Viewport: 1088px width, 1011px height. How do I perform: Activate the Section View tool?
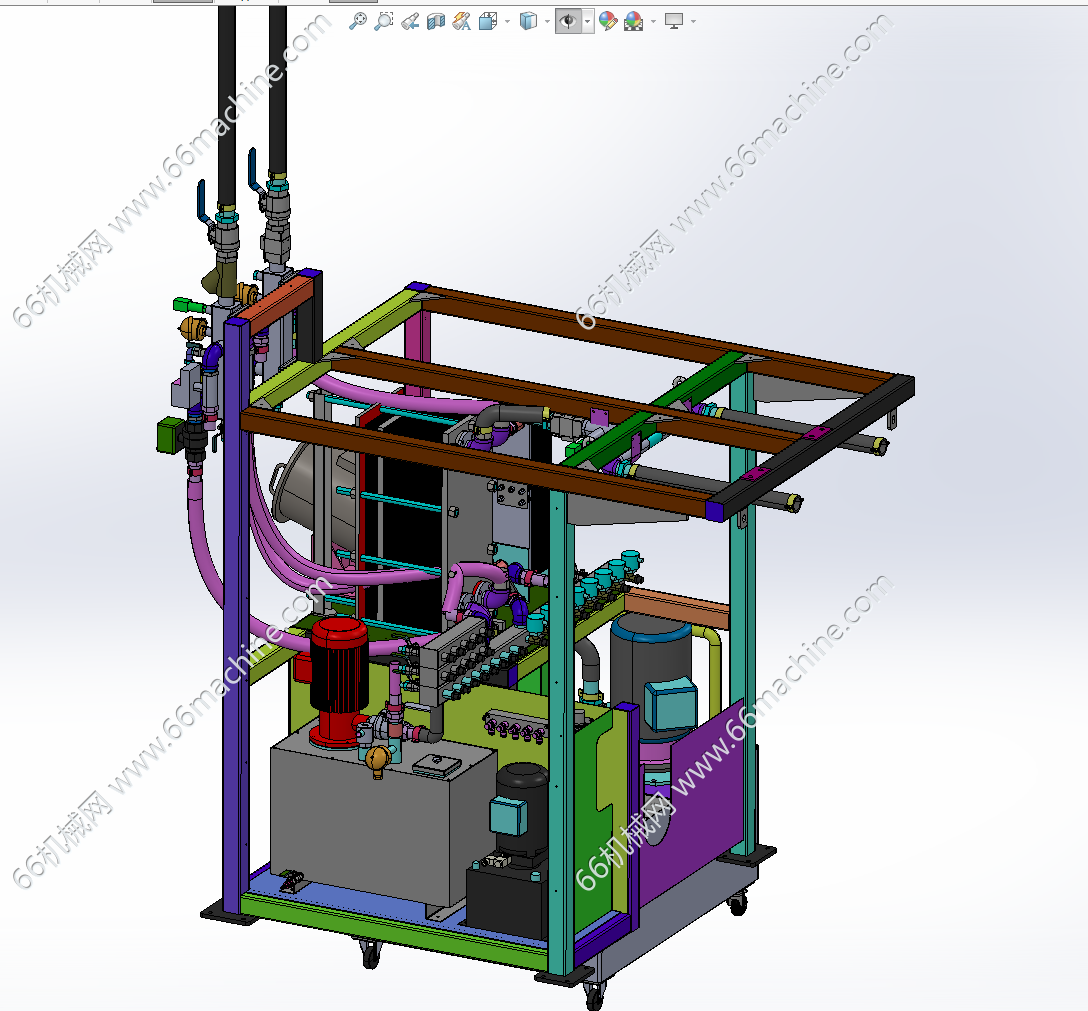[436, 22]
